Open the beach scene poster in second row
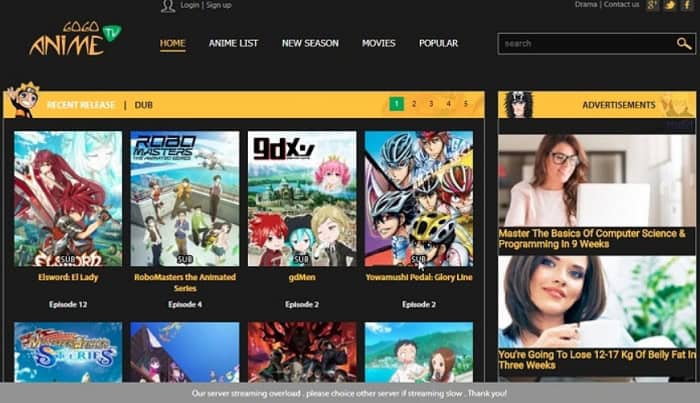This screenshot has height=403, width=700. (419, 352)
